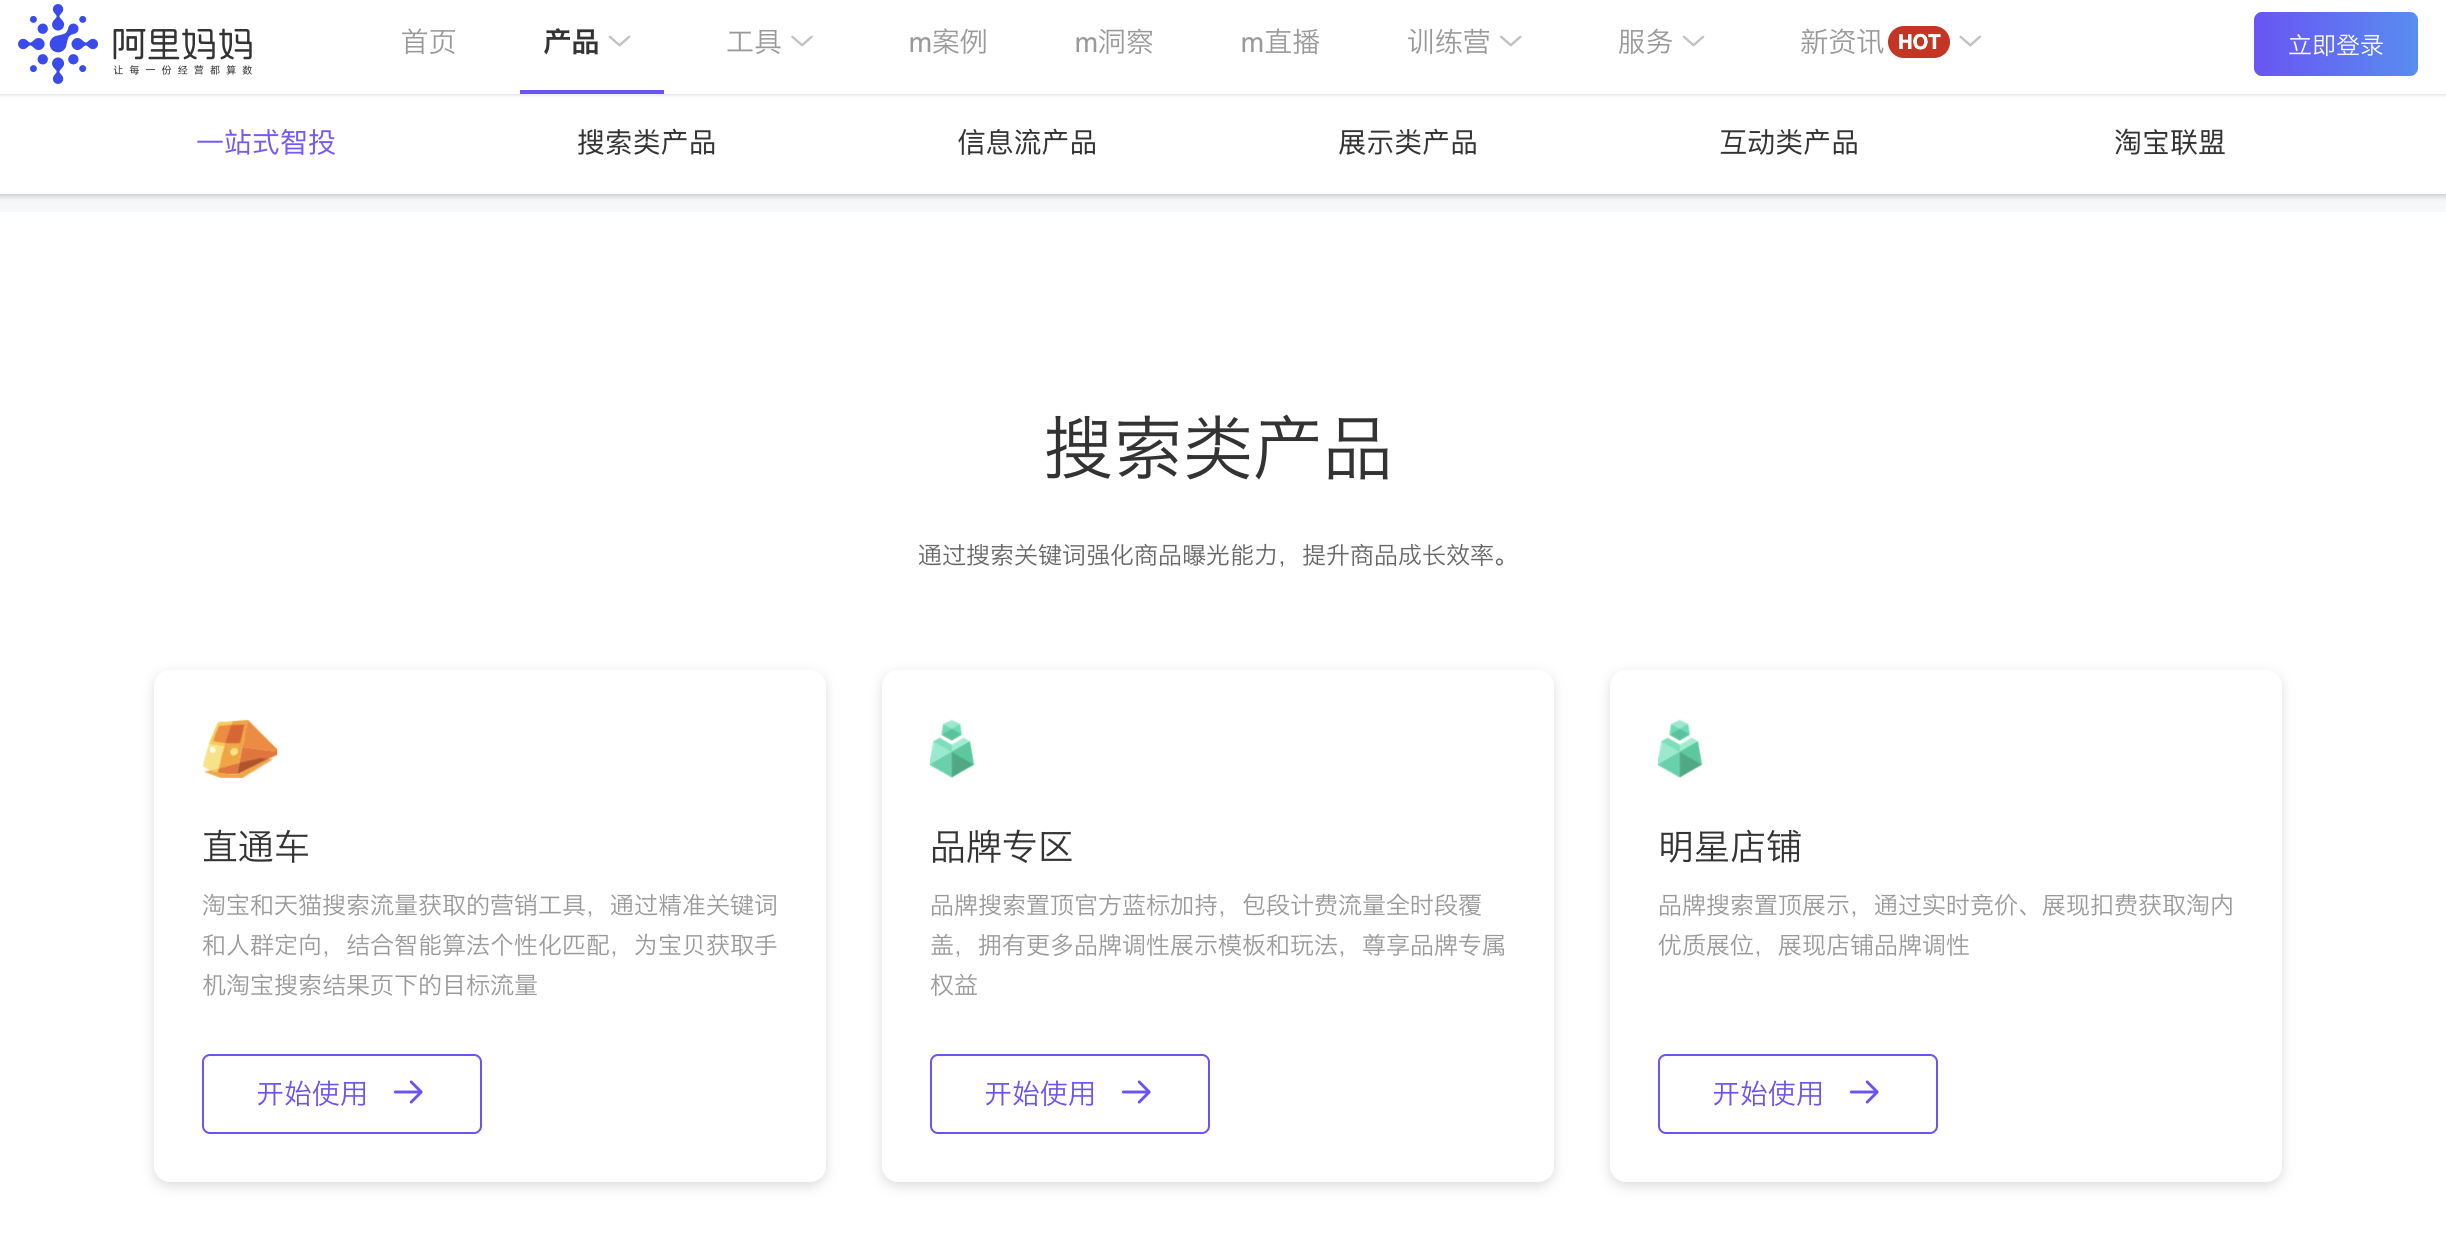Viewport: 2446px width, 1250px height.
Task: Expand the 服务 dropdown chevron
Action: click(x=1693, y=41)
